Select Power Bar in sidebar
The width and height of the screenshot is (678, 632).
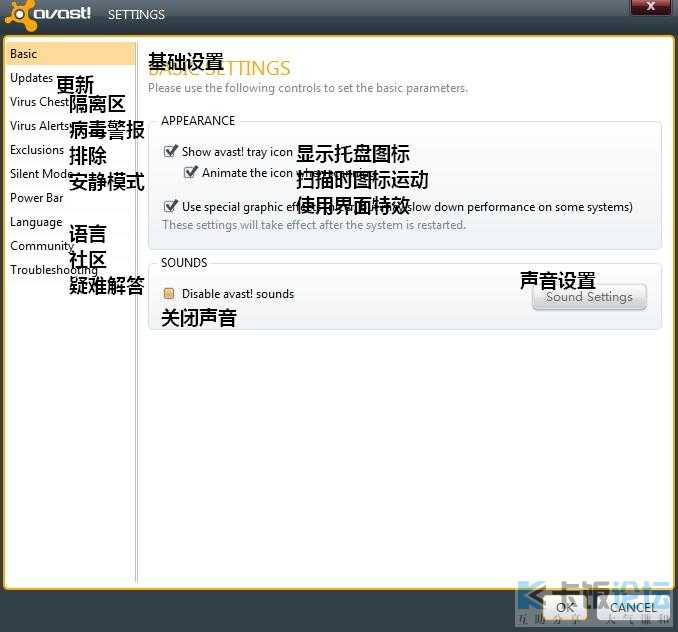pos(36,198)
